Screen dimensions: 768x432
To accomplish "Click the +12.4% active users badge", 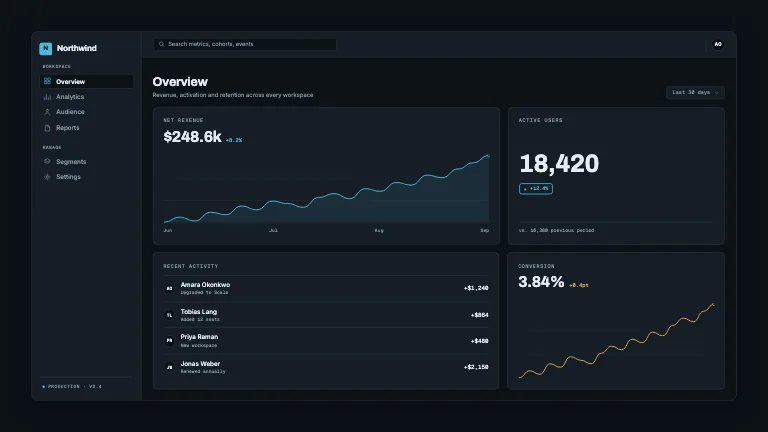I will (x=536, y=189).
